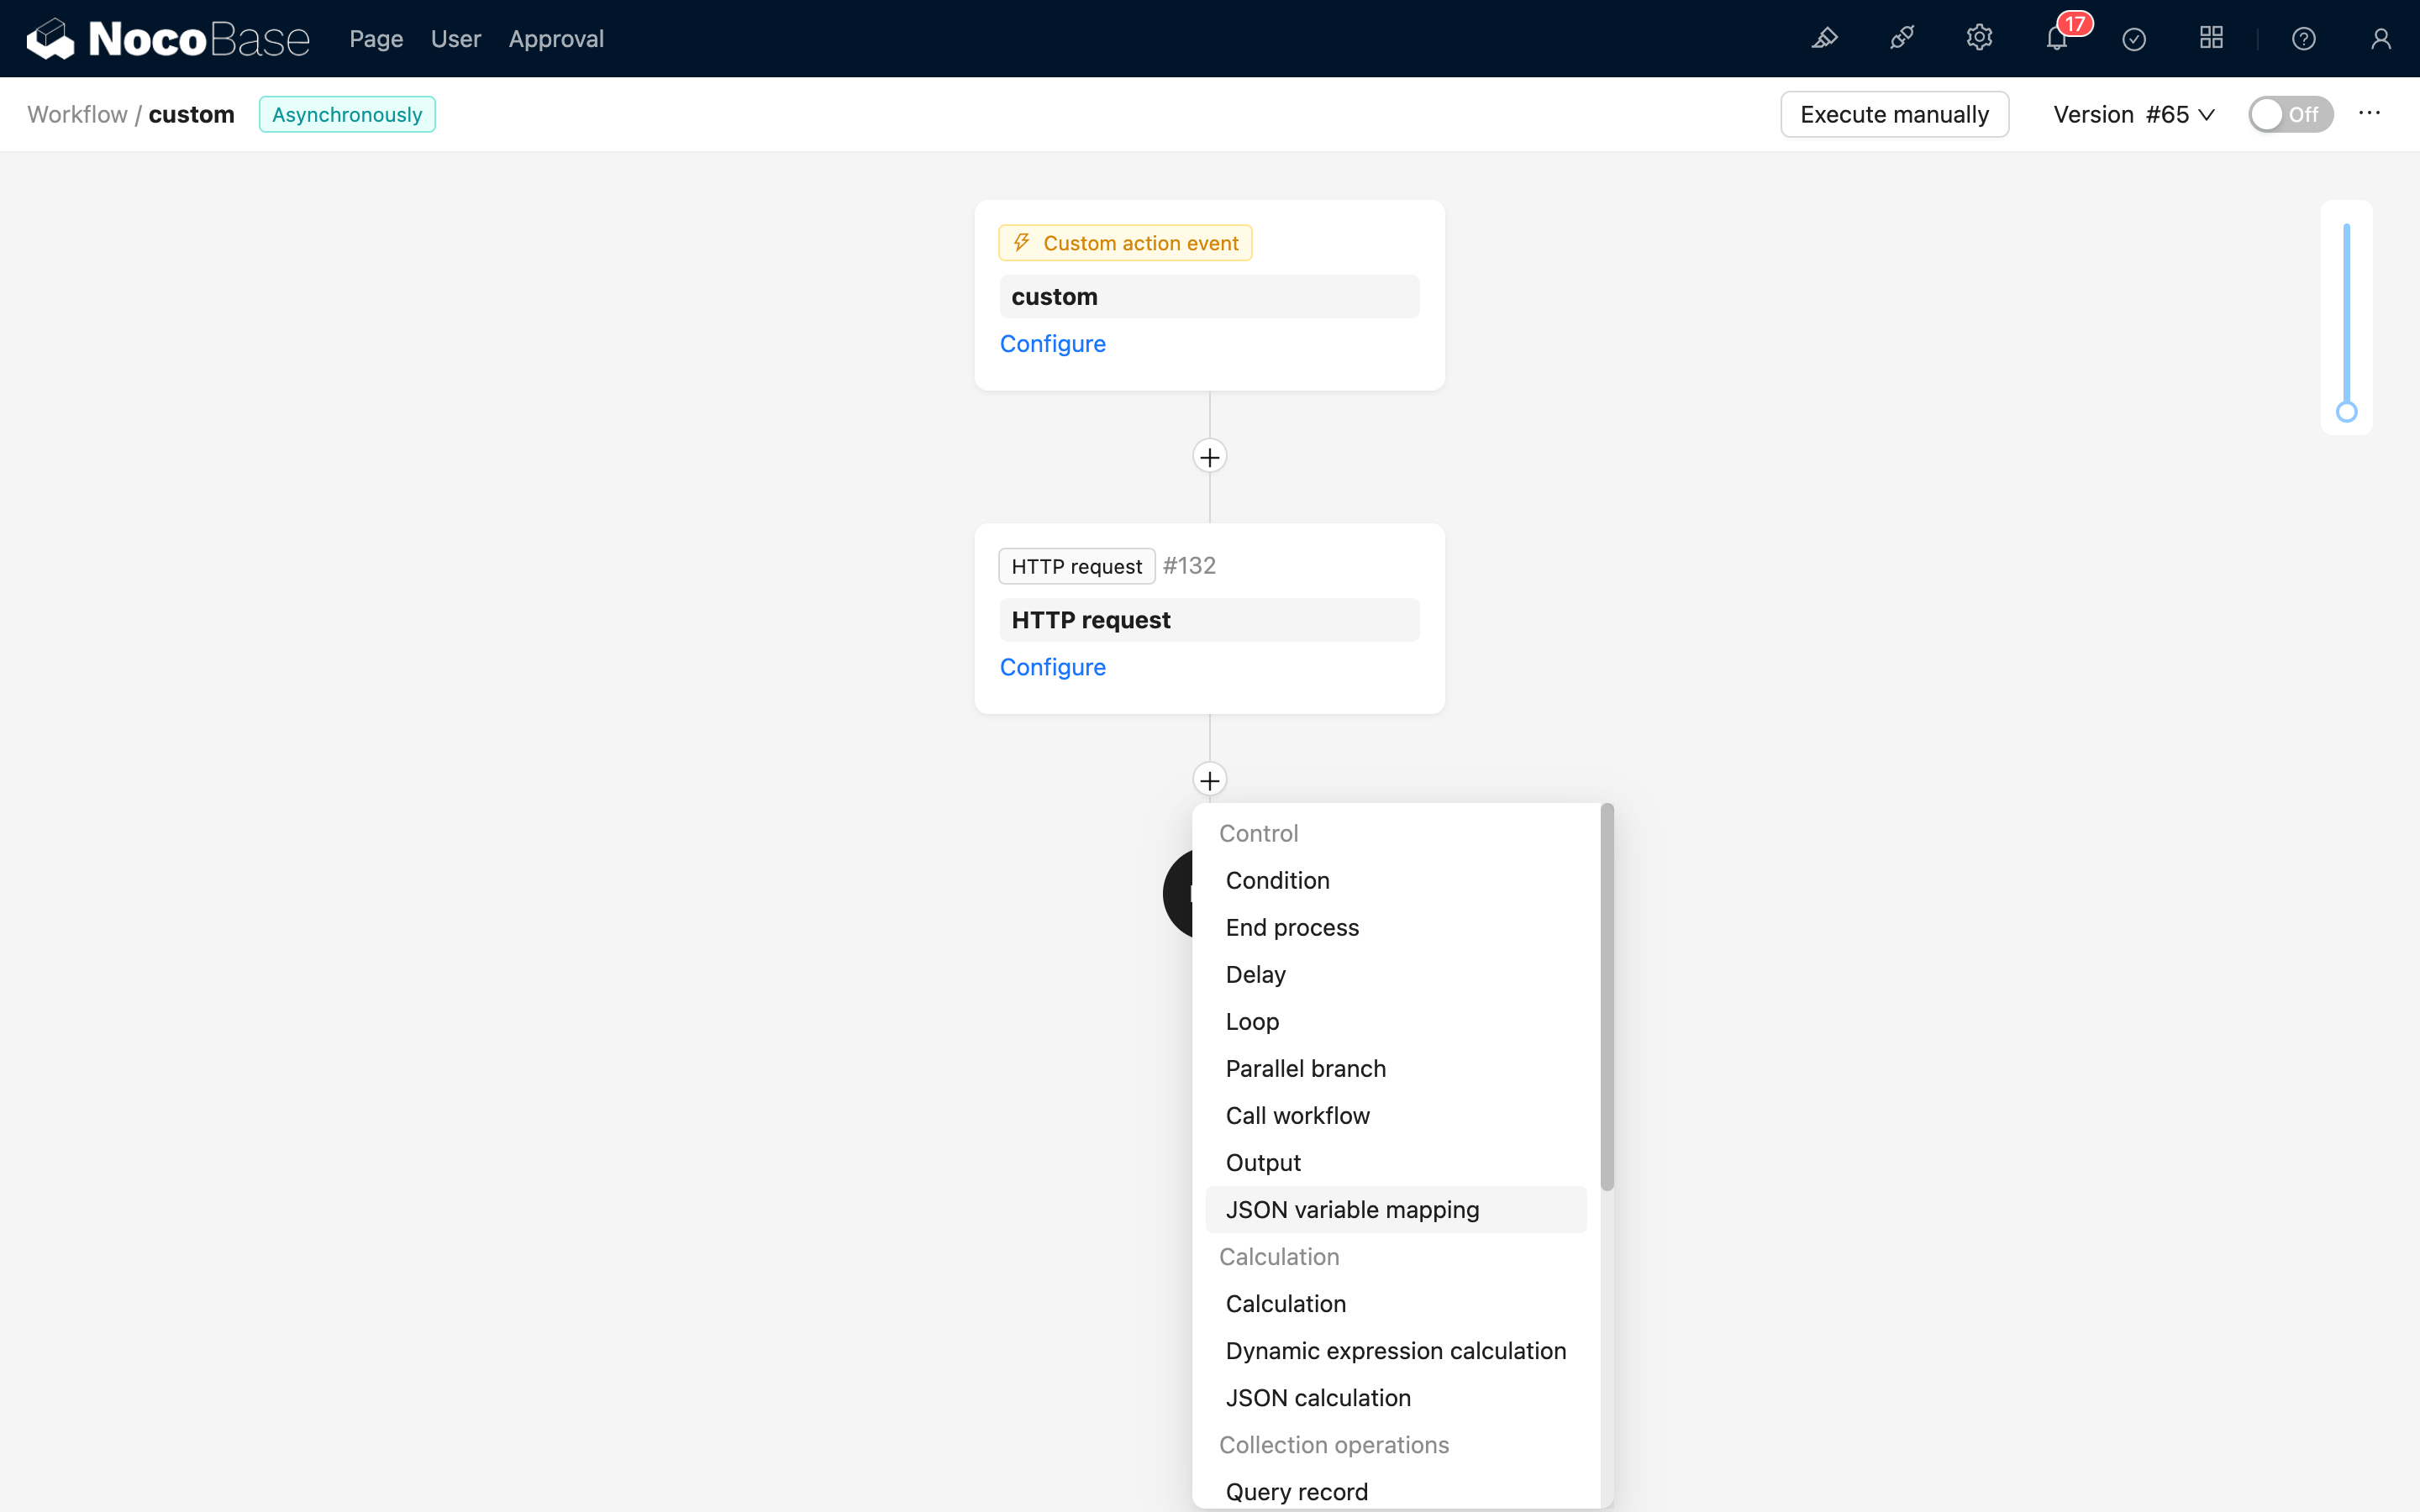Viewport: 2420px width, 1512px height.
Task: Click the canvas zoom slider handle
Action: 2346,412
